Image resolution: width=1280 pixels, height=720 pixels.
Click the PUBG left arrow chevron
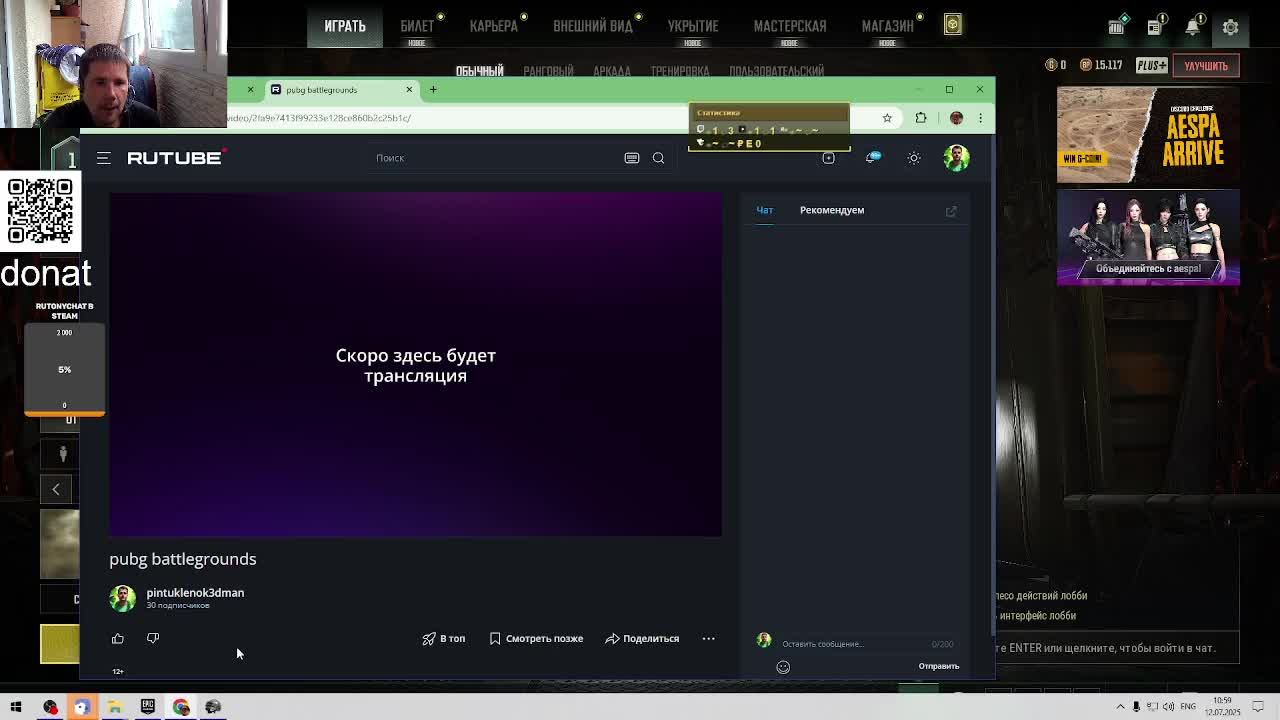(56, 489)
